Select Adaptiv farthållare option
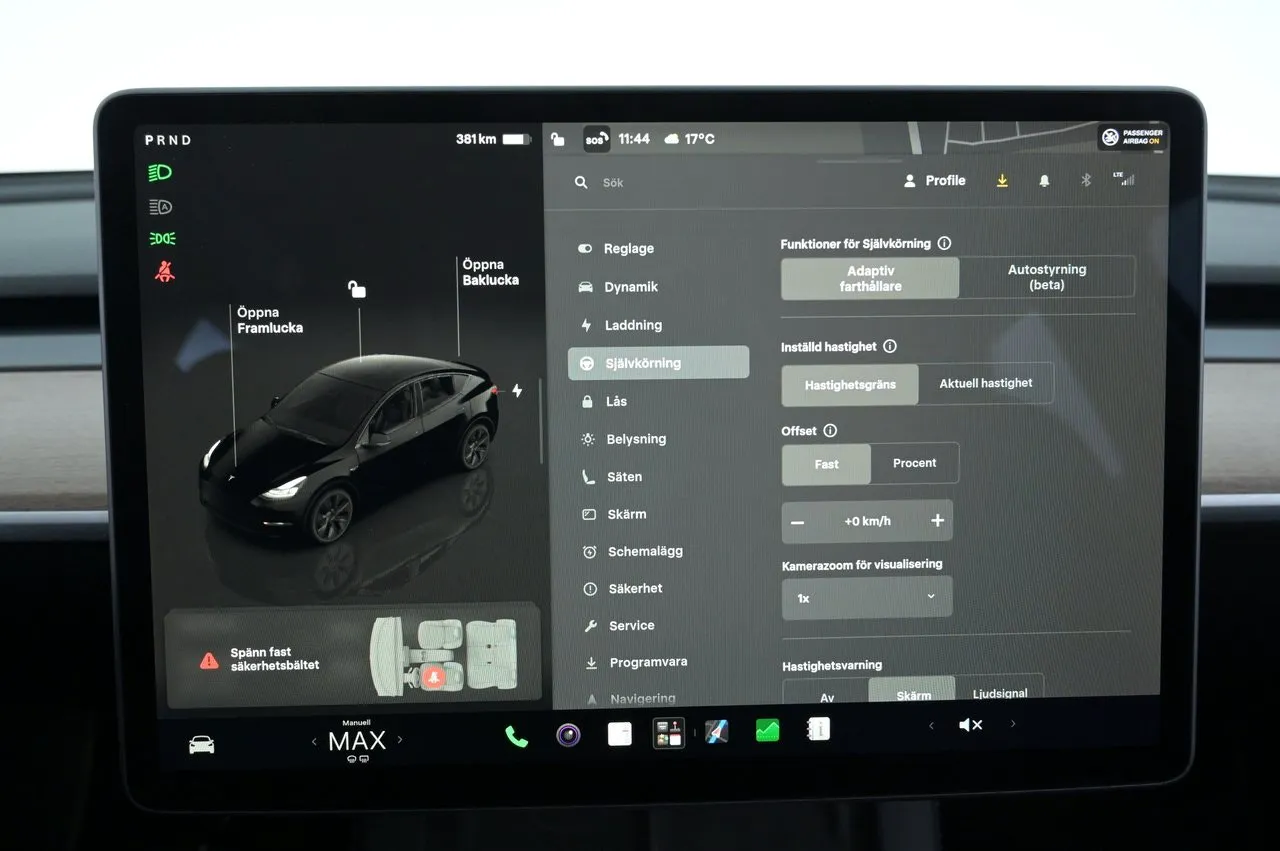The image size is (1280, 851). point(870,278)
